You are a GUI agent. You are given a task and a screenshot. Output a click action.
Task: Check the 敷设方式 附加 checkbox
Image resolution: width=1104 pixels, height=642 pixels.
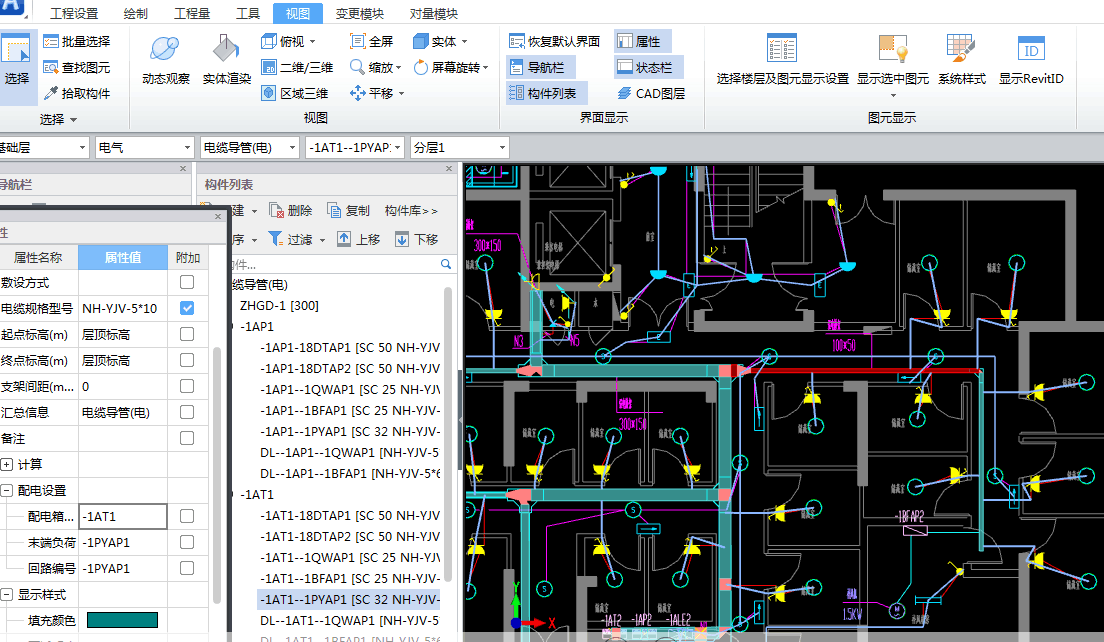[187, 282]
